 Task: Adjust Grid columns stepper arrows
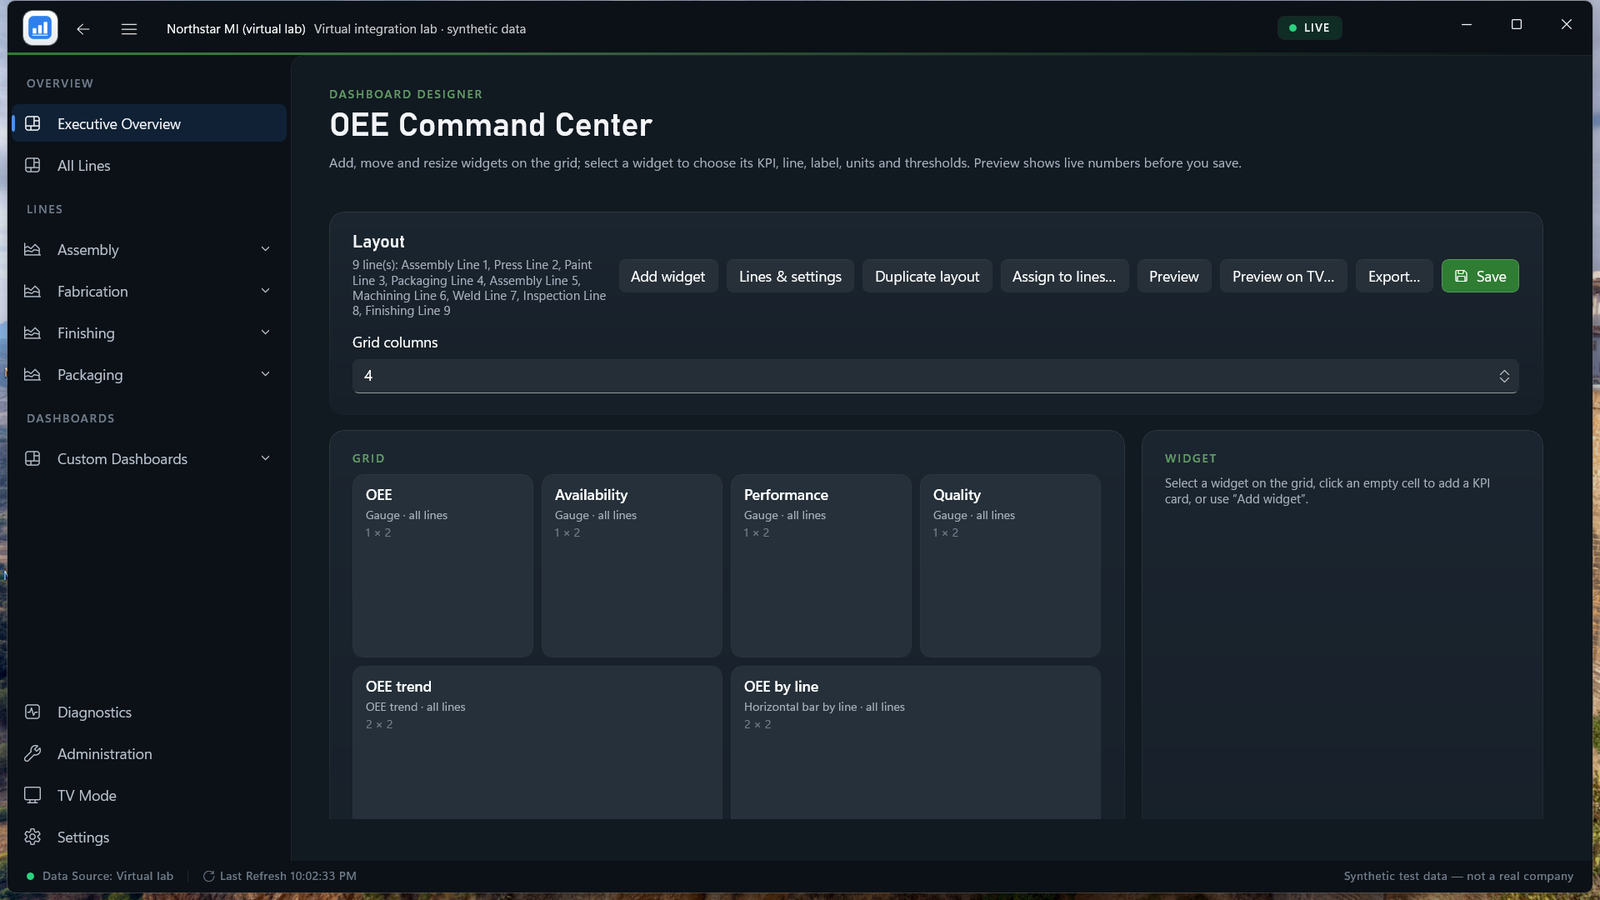pos(1504,376)
